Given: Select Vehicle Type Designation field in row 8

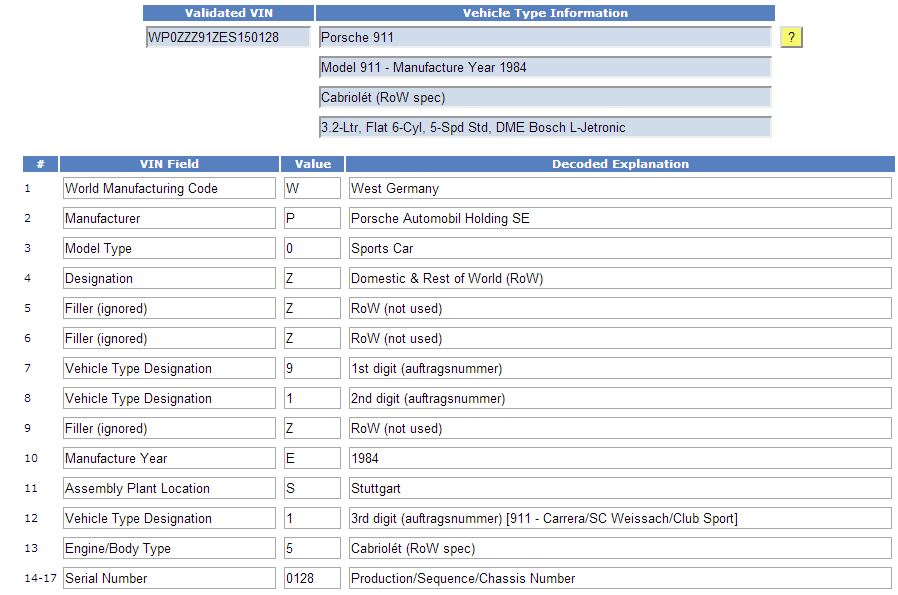Looking at the screenshot, I should (x=169, y=398).
